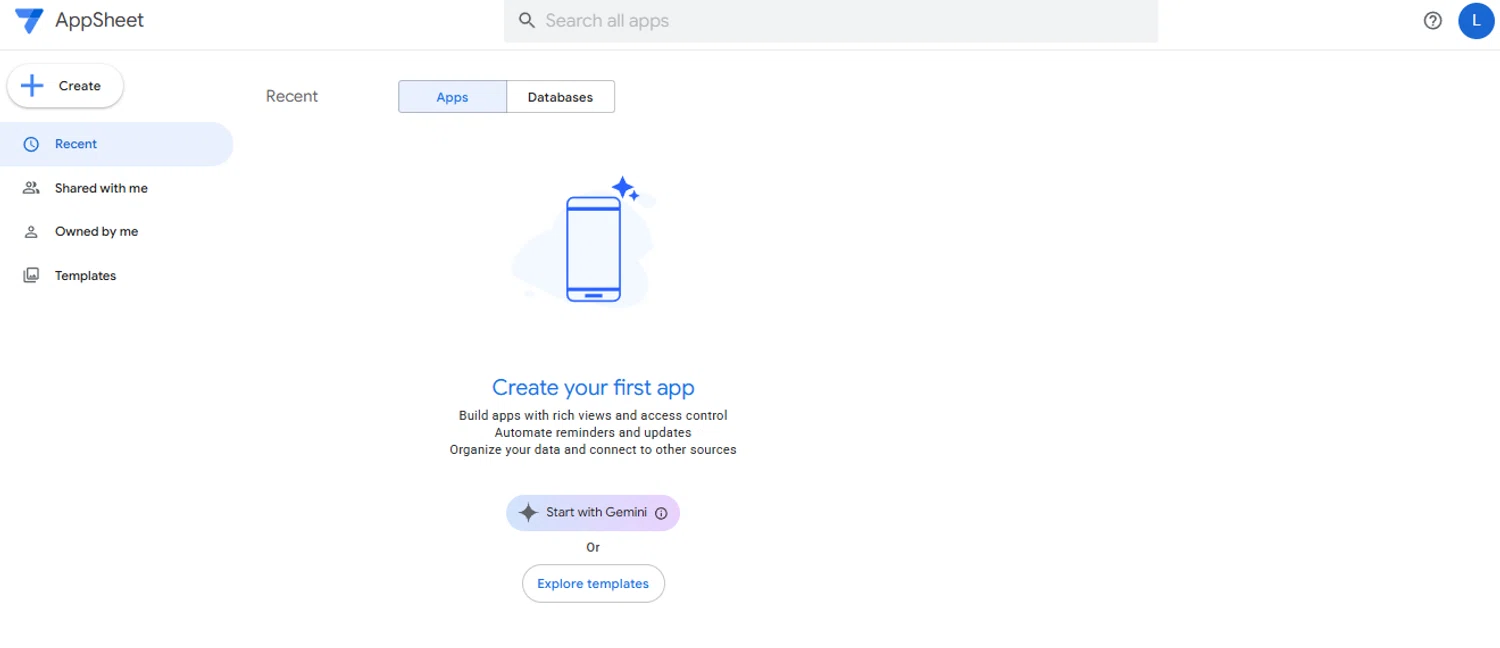This screenshot has height=648, width=1500.
Task: Open Owned by me in the sidebar
Action: pos(116,231)
